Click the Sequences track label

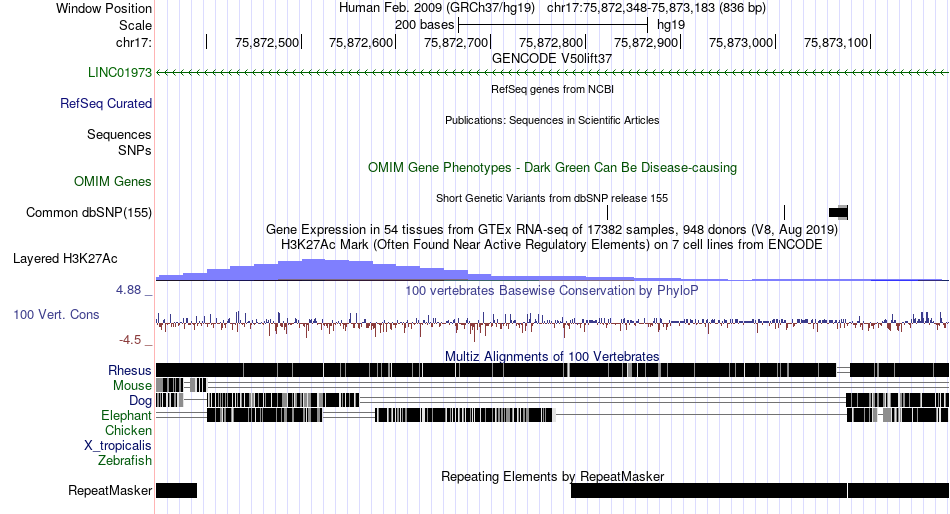[119, 135]
